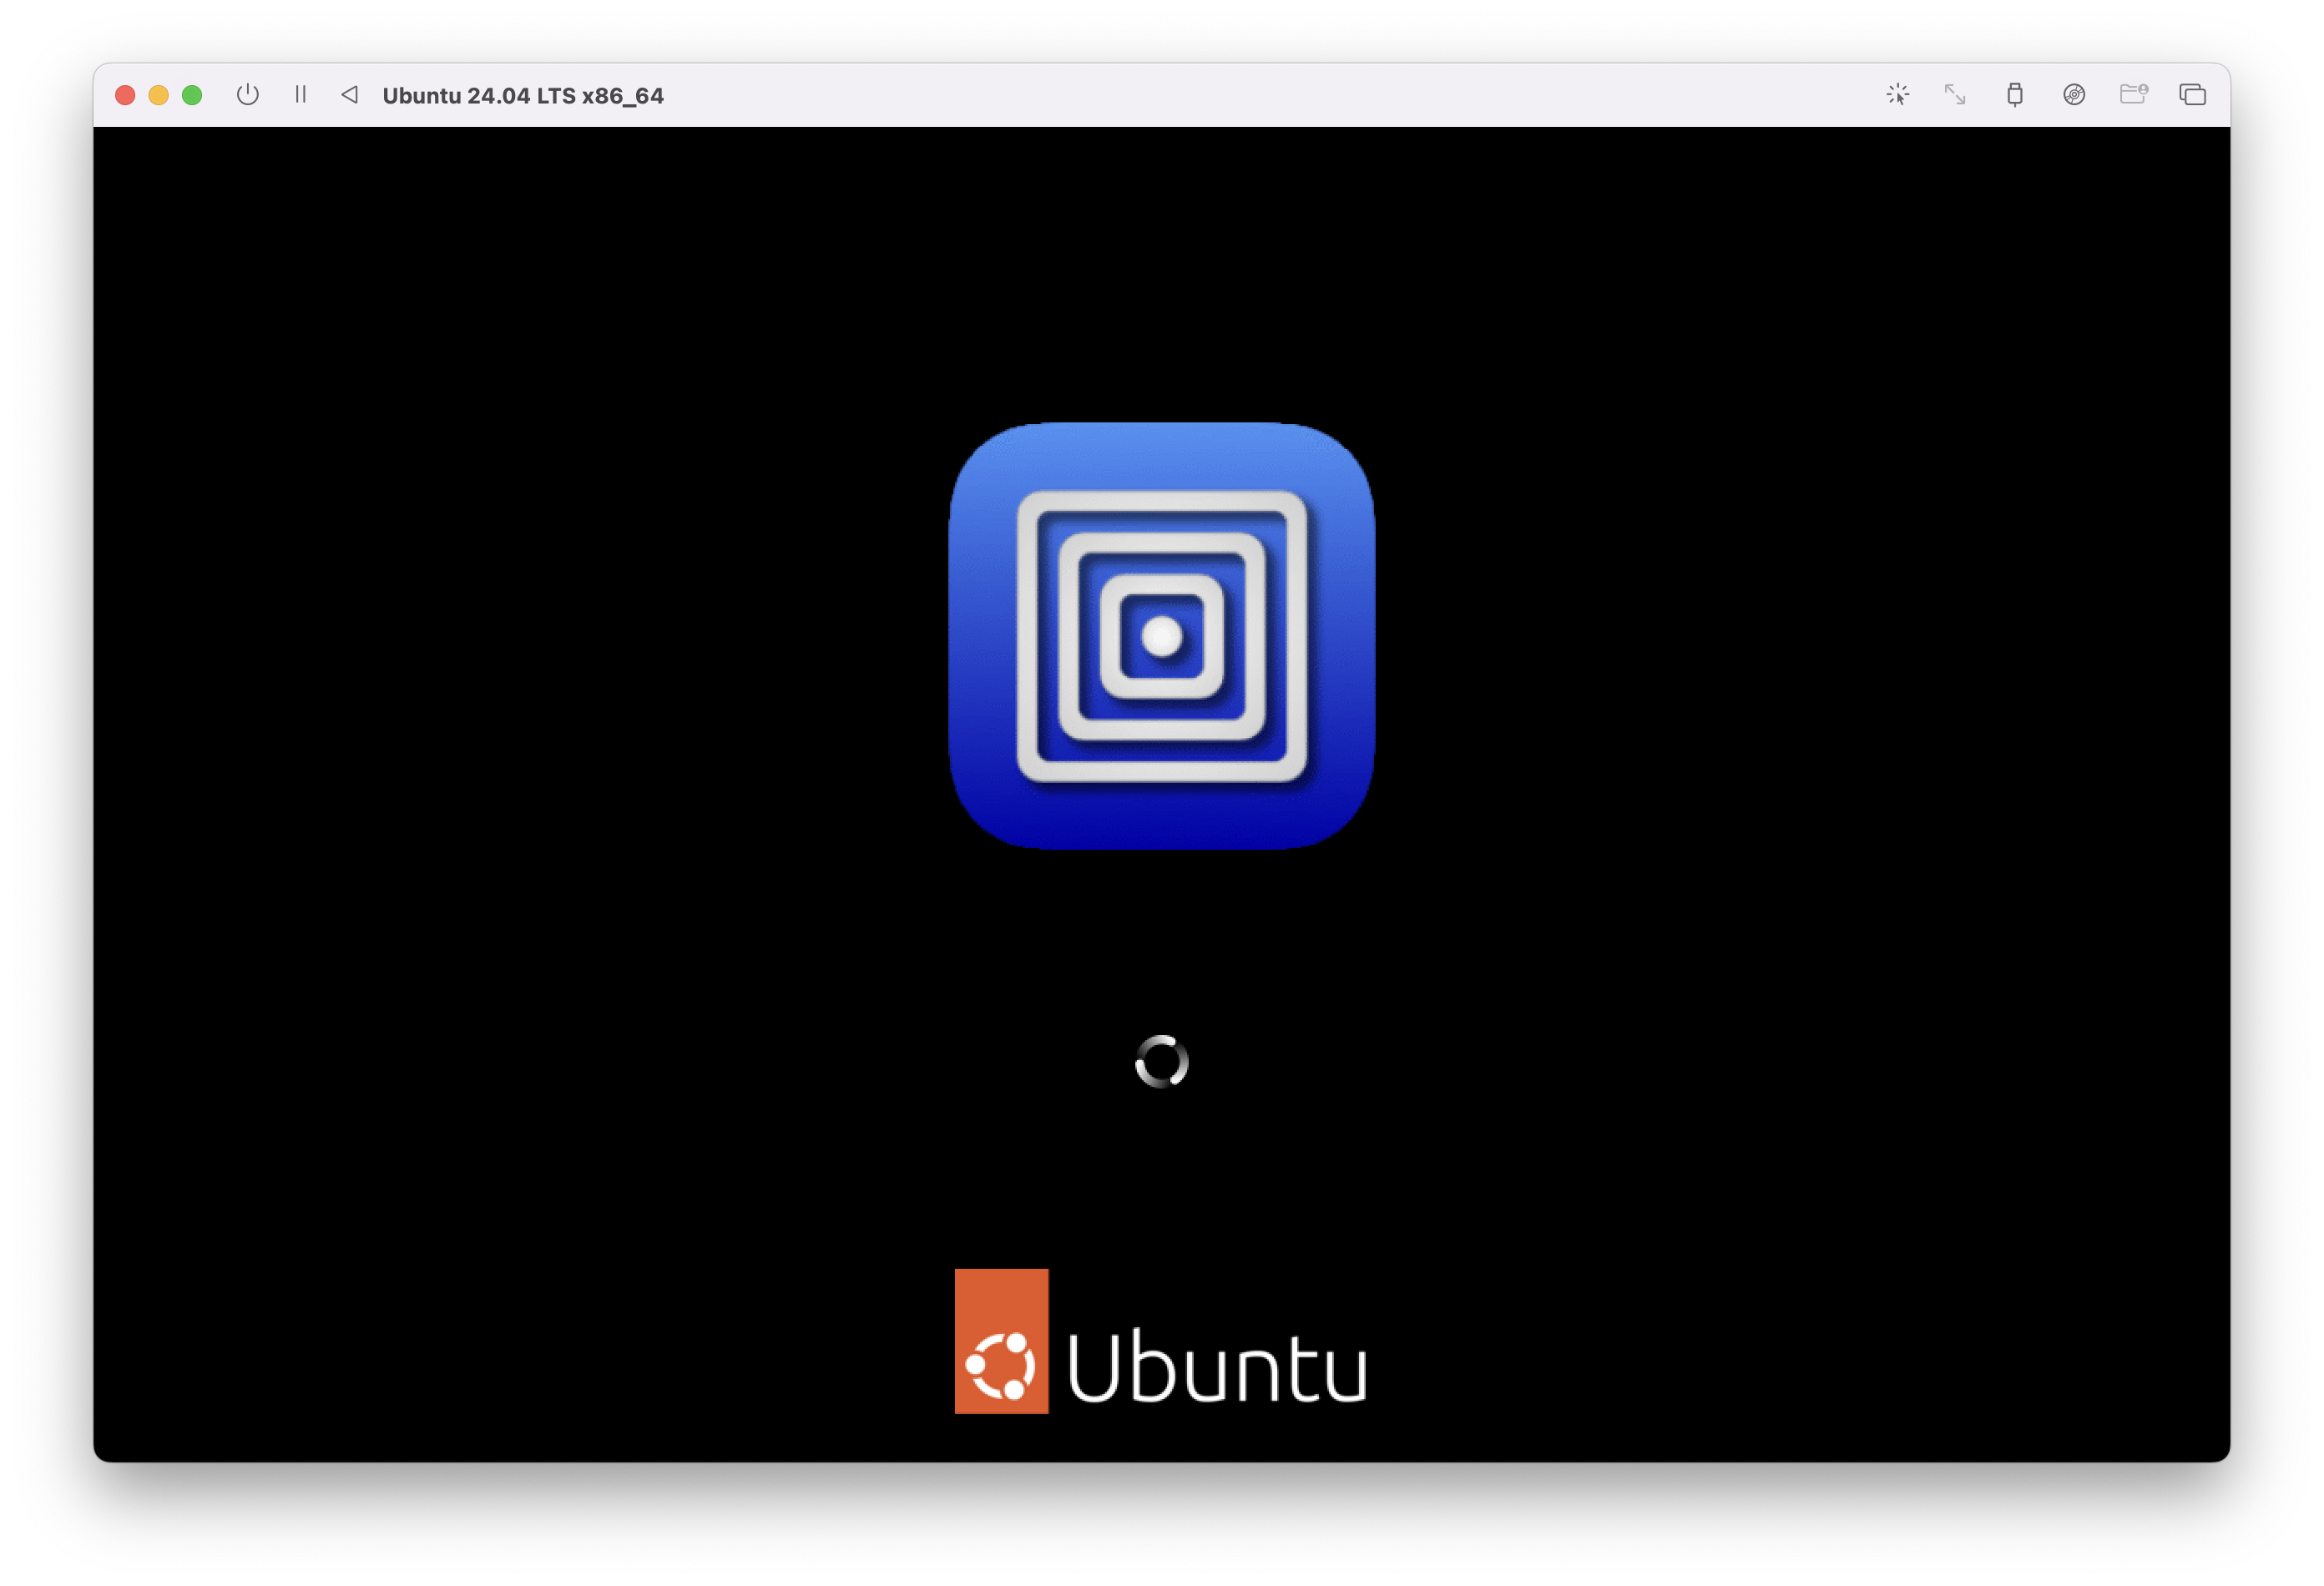Viewport: 2324px width, 1586px height.
Task: Close the VM window with red button
Action: pyautogui.click(x=125, y=95)
